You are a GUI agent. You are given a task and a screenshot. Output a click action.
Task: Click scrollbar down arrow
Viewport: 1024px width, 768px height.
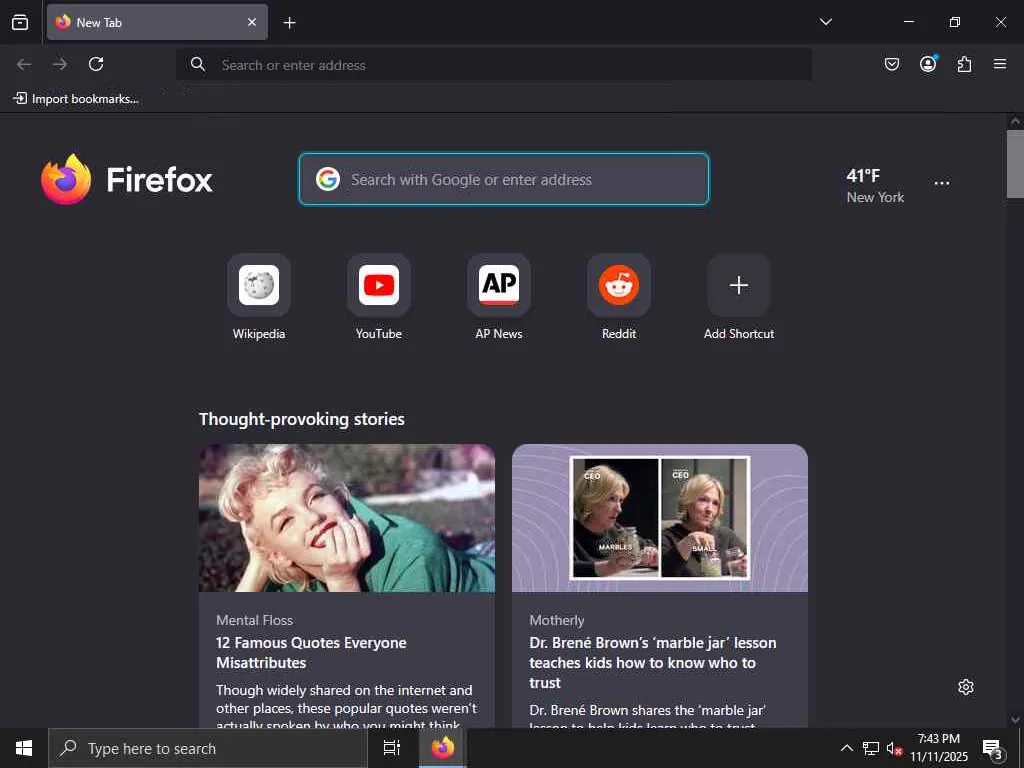(x=1015, y=720)
